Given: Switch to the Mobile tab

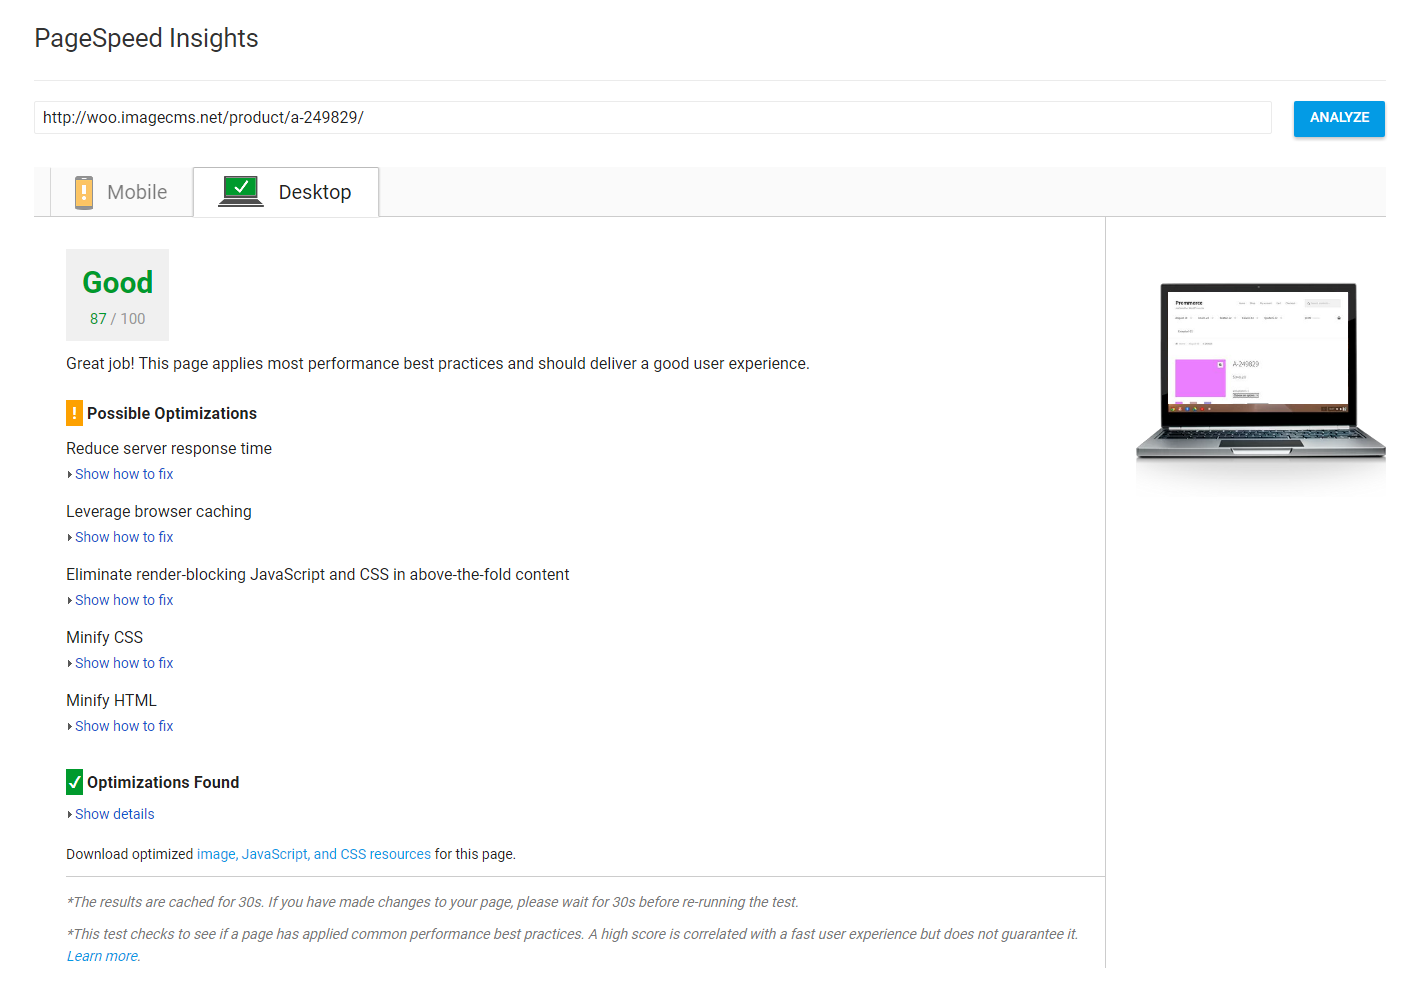Looking at the screenshot, I should click(121, 192).
